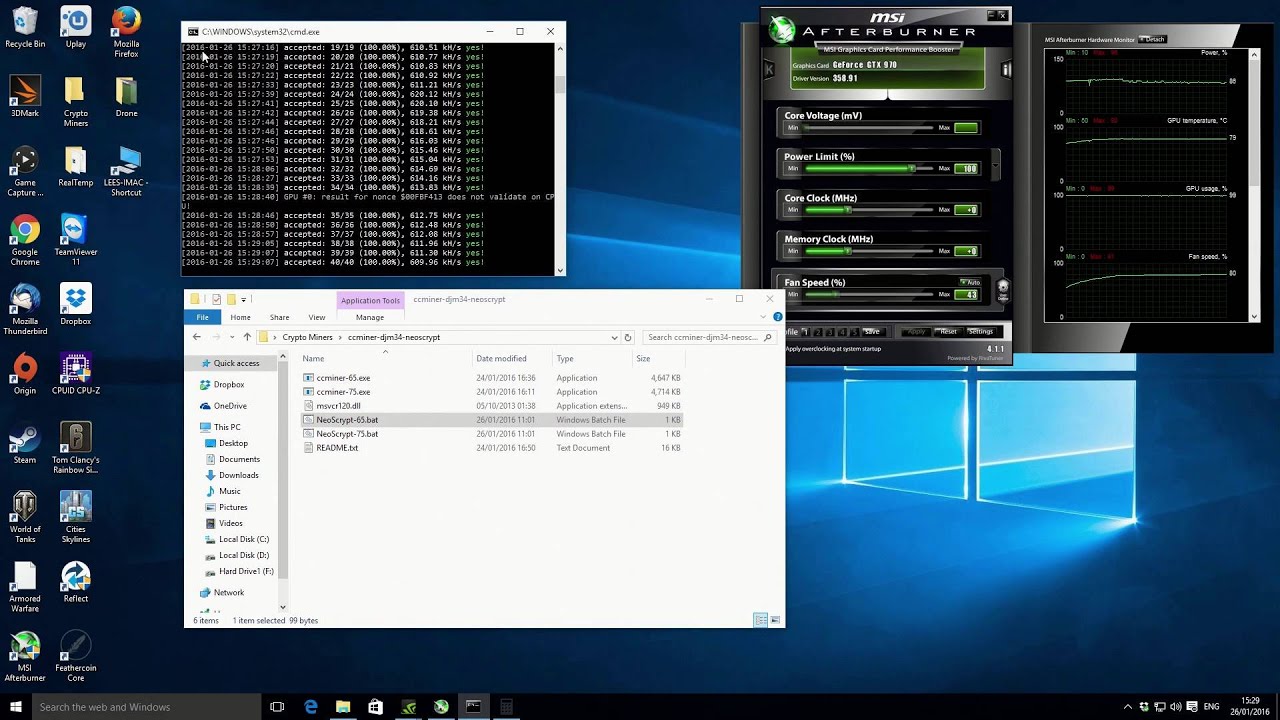Launch Origin from the desktop
This screenshot has width=1280, height=720.
25,374
